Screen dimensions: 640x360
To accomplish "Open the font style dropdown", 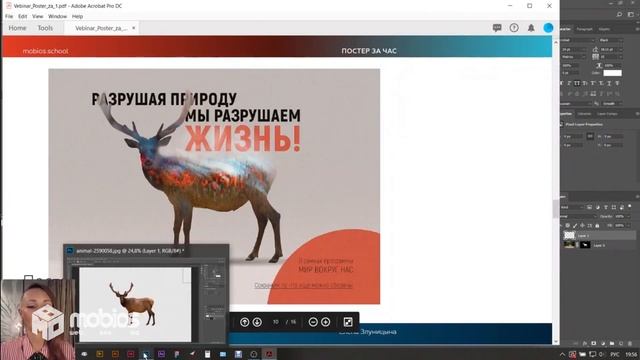I will 611,40.
